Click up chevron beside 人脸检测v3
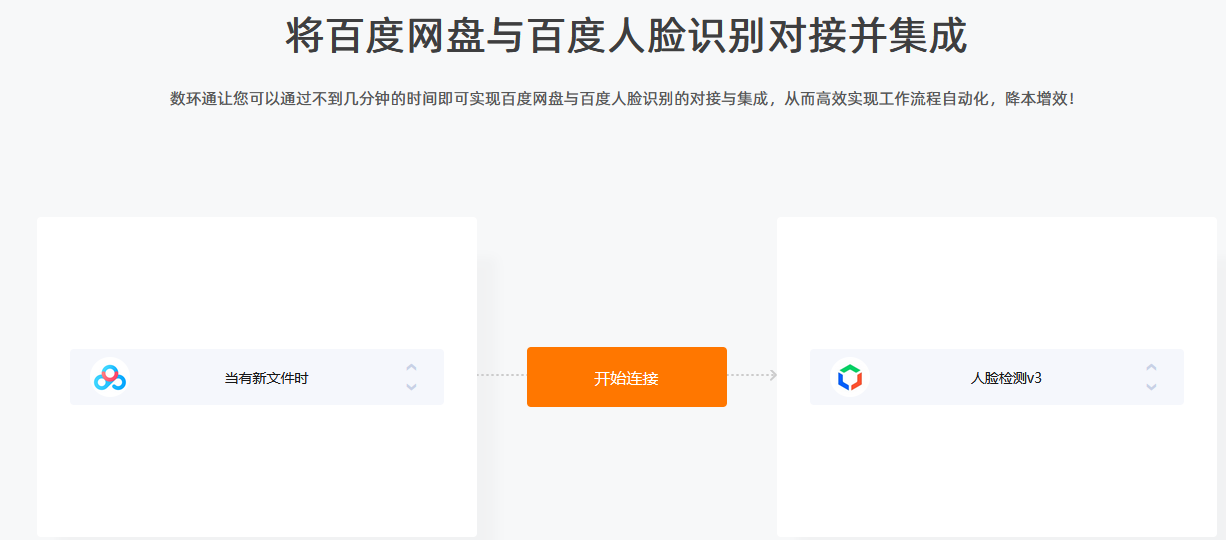The height and width of the screenshot is (540, 1226). [x=1151, y=368]
